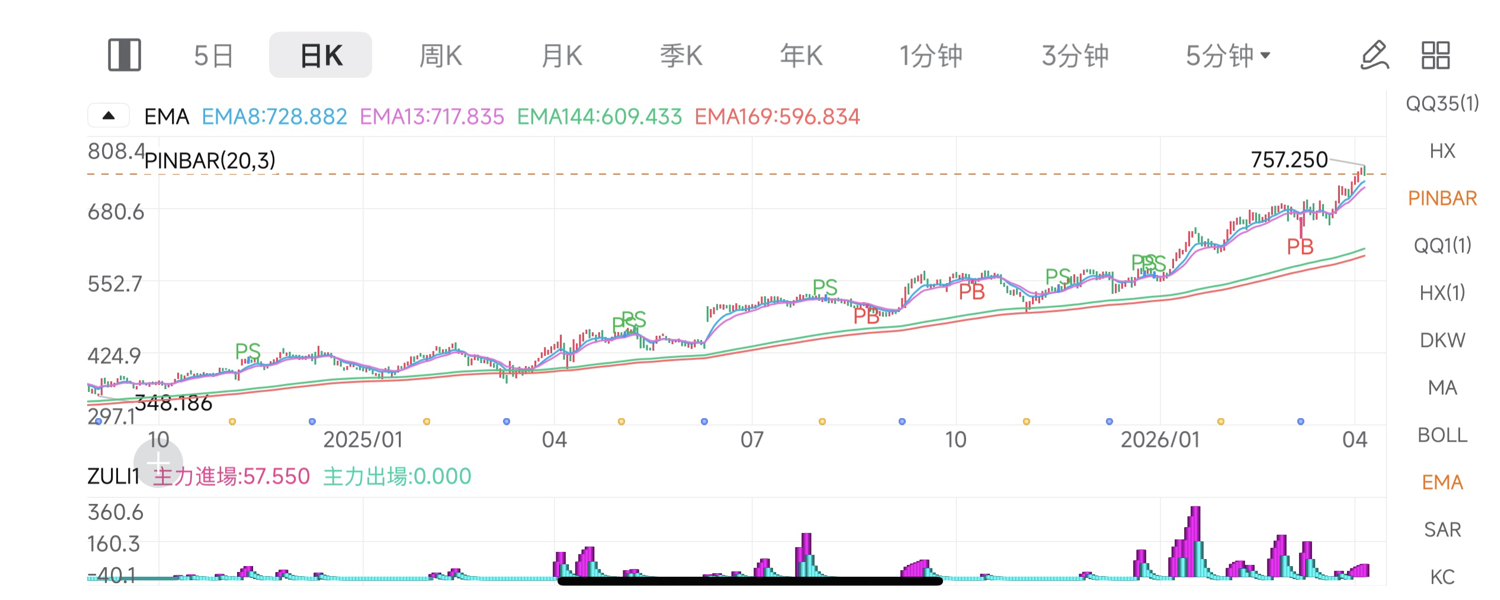Click the 757.250 price label
The image size is (1500, 600).
1289,160
